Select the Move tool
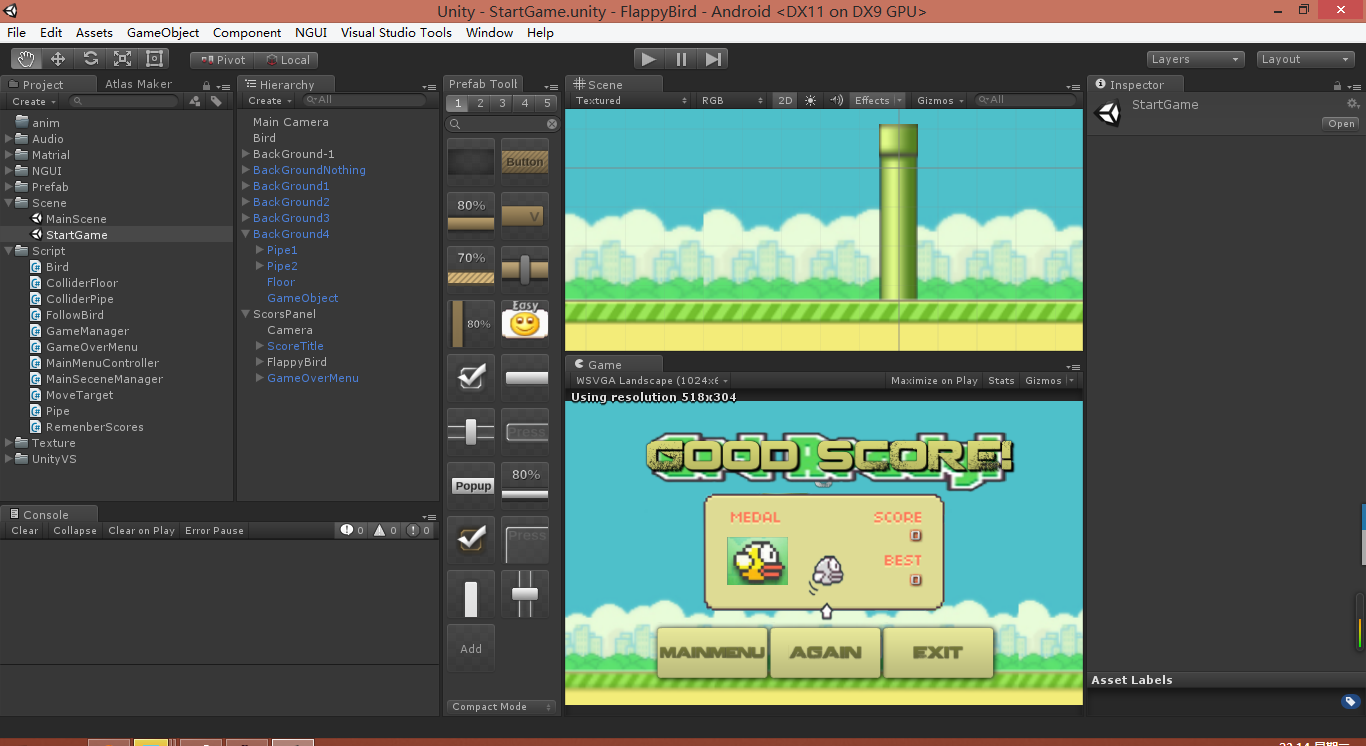This screenshot has height=746, width=1366. (58, 59)
